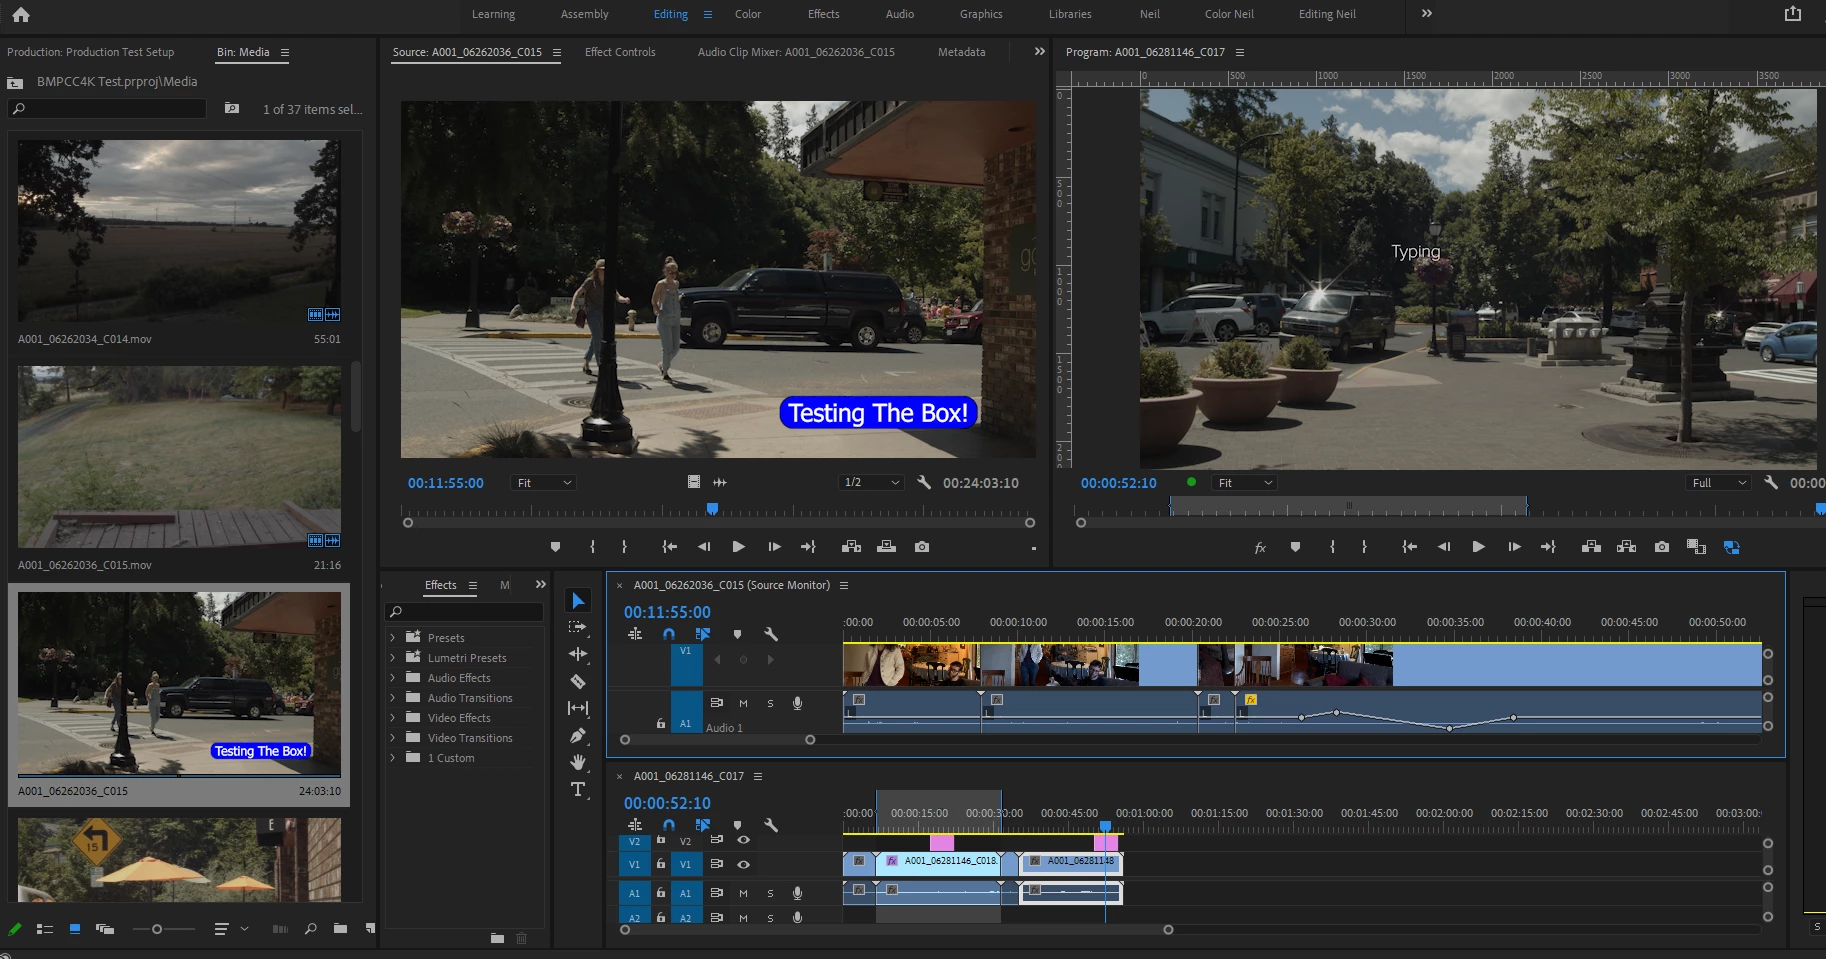This screenshot has width=1826, height=959.
Task: Open Source monitor playback resolution 1/2 dropdown
Action: (x=871, y=483)
